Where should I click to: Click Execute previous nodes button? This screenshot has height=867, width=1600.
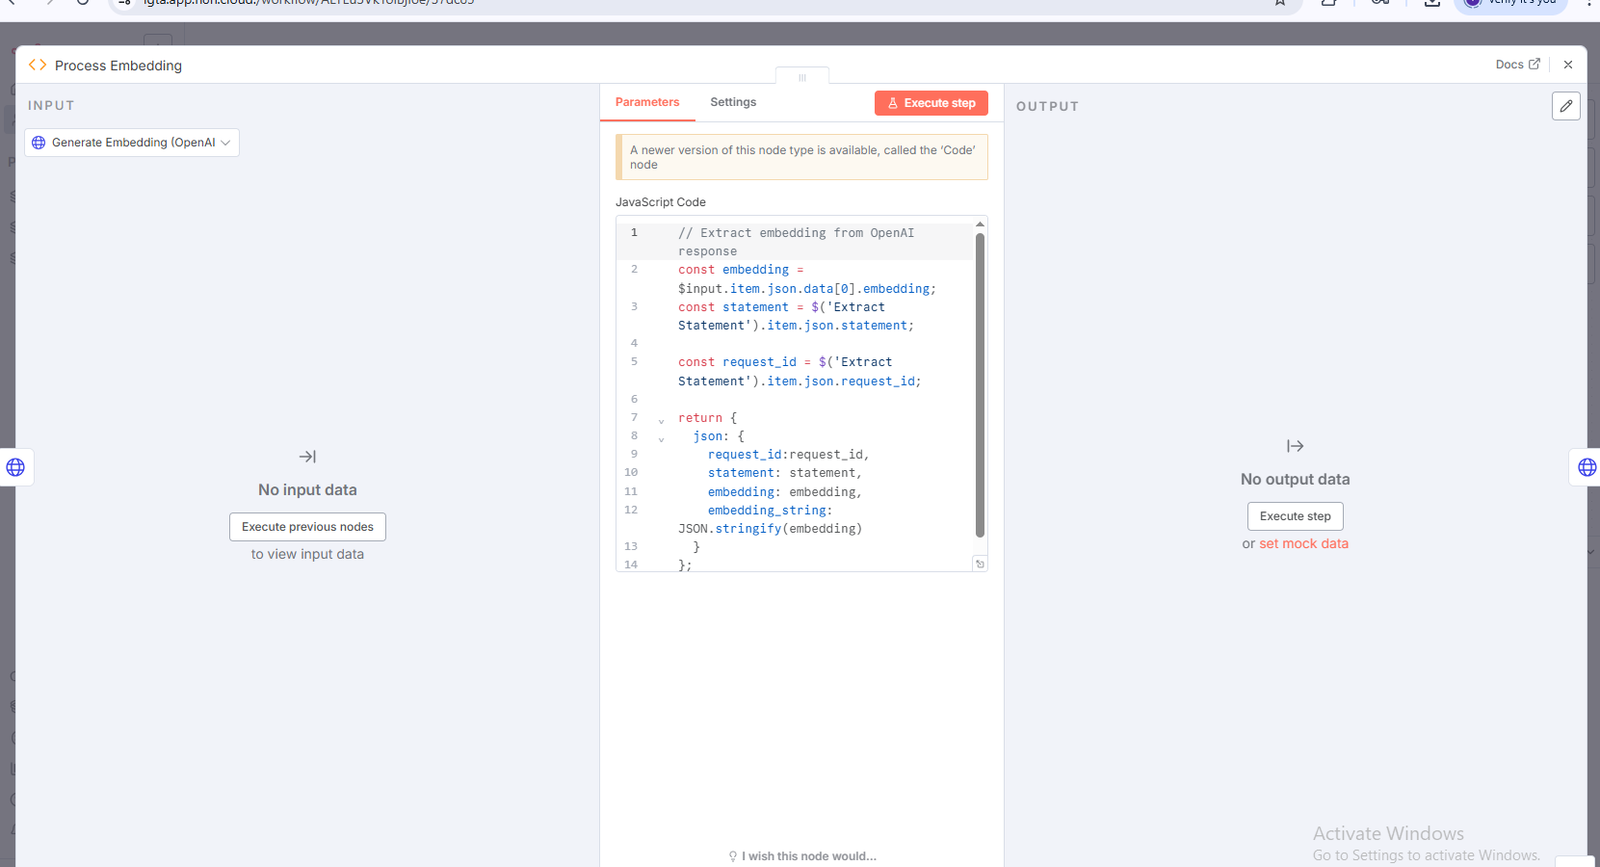coord(307,527)
